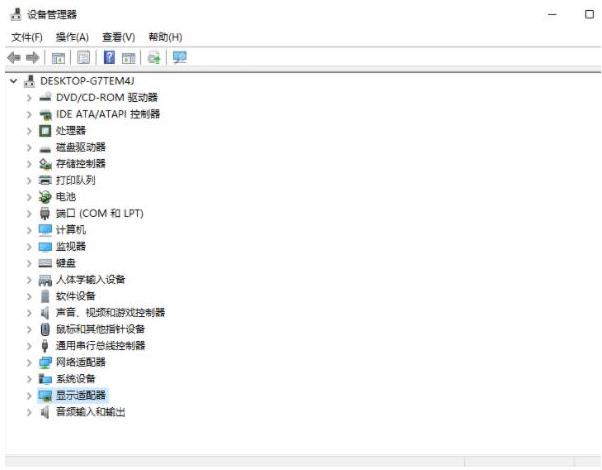
Task: Select the 软件设备 tree row
Action: (76, 296)
